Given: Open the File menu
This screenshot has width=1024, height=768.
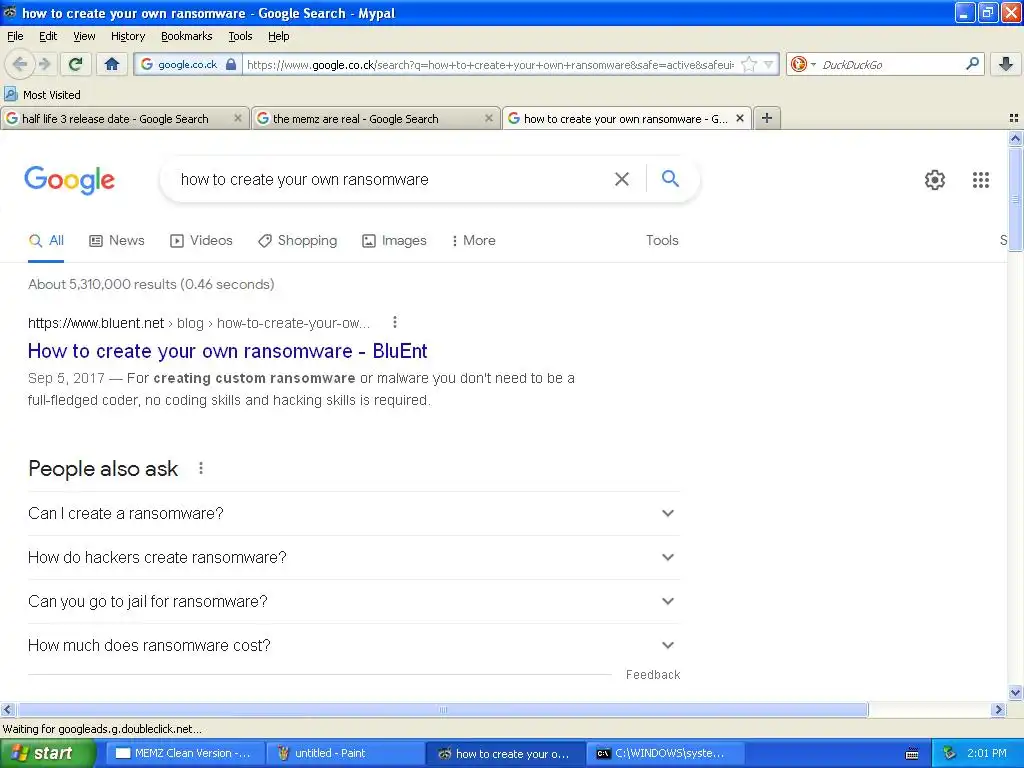Looking at the screenshot, I should [x=15, y=36].
